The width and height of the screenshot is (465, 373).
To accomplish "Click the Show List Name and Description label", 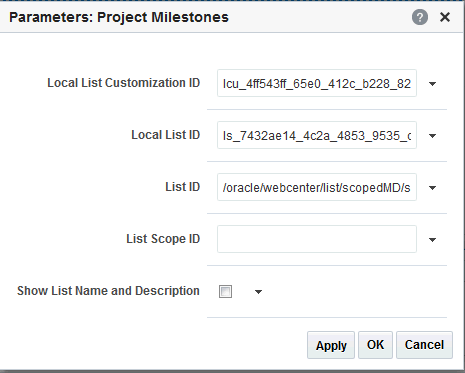I will pos(108,291).
